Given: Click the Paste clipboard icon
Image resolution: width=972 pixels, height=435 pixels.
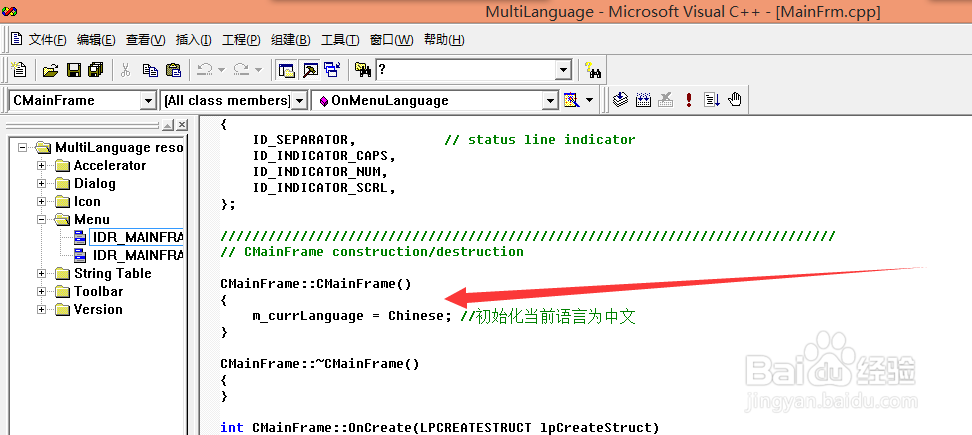Looking at the screenshot, I should click(x=173, y=70).
